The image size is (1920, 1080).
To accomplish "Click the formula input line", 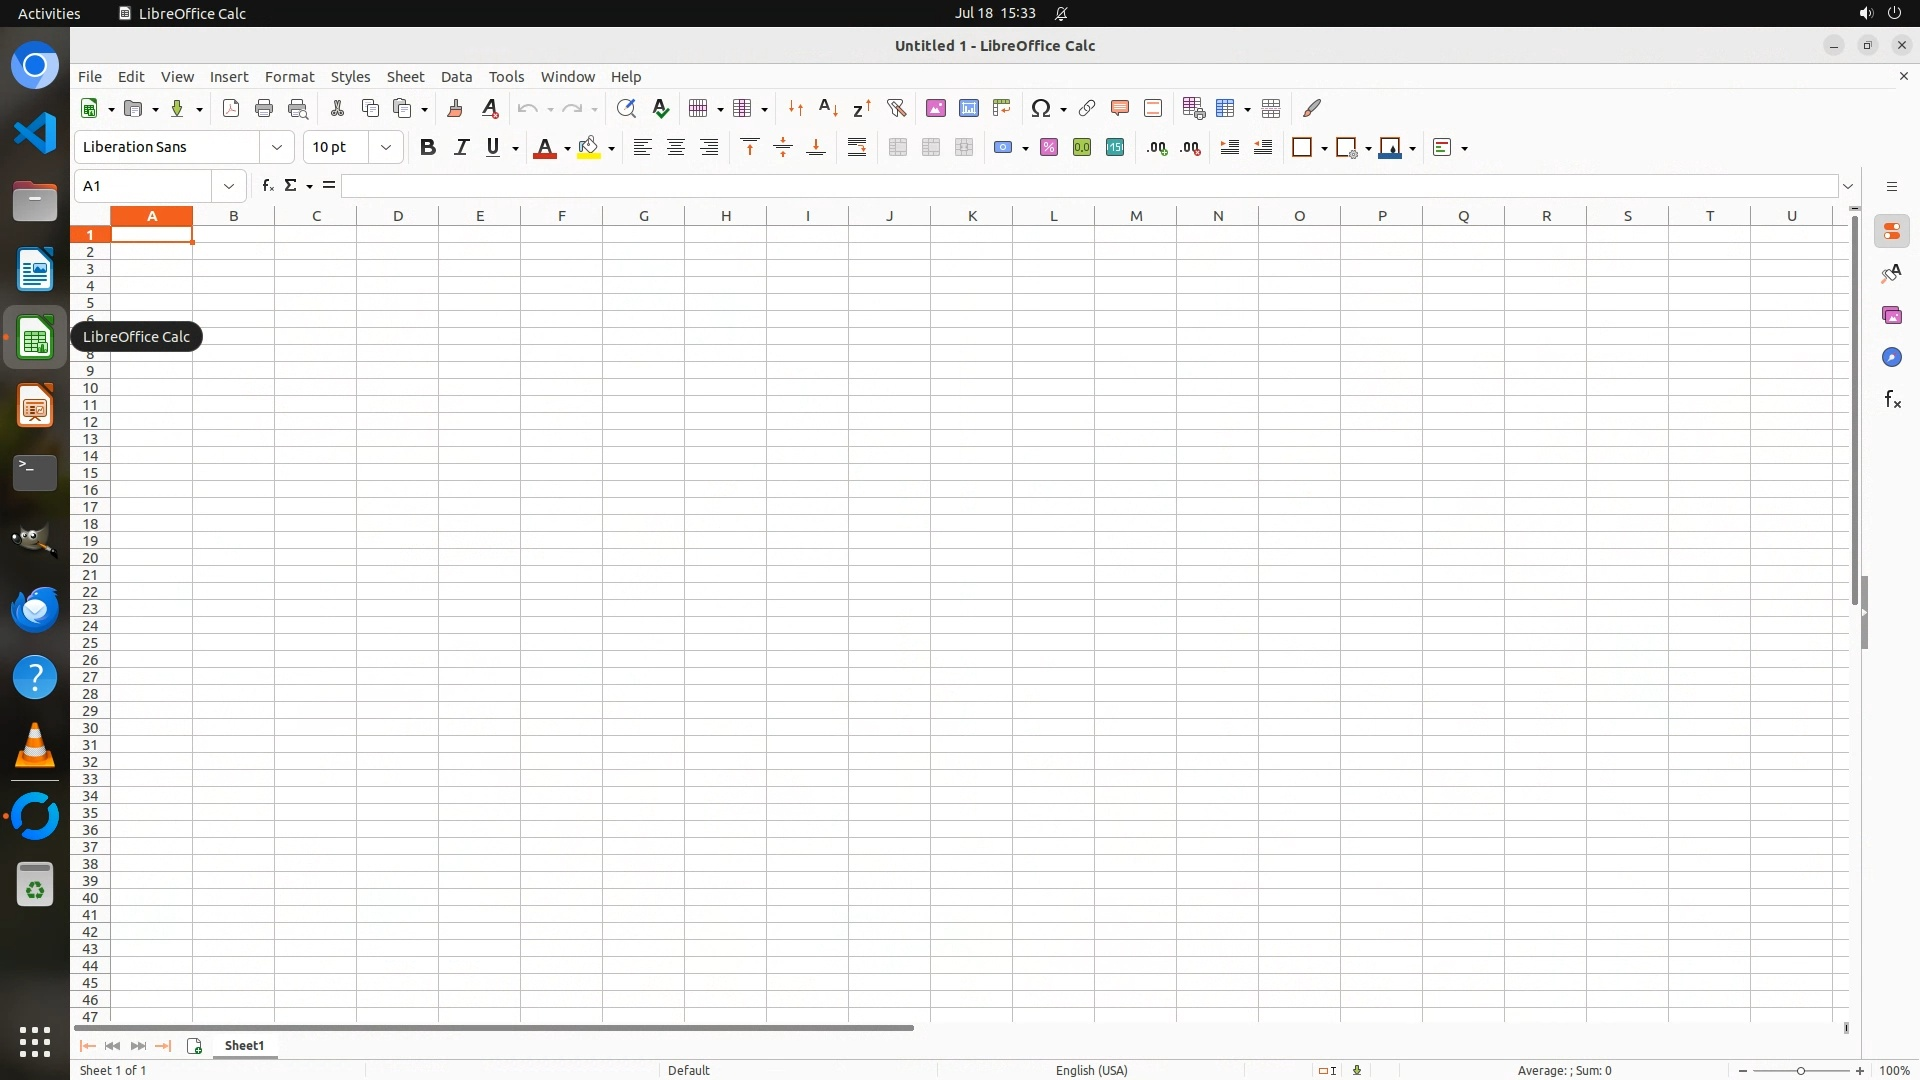I will tap(1088, 186).
